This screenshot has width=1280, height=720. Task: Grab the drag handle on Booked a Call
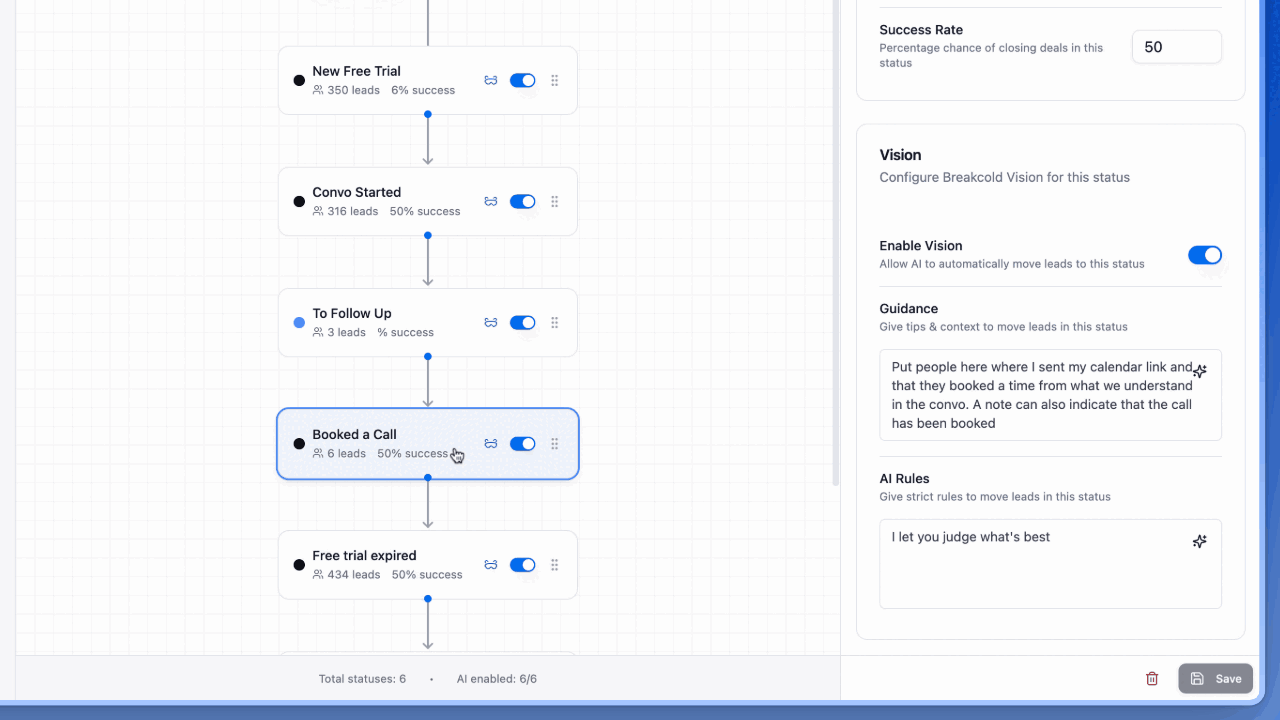[x=555, y=444]
